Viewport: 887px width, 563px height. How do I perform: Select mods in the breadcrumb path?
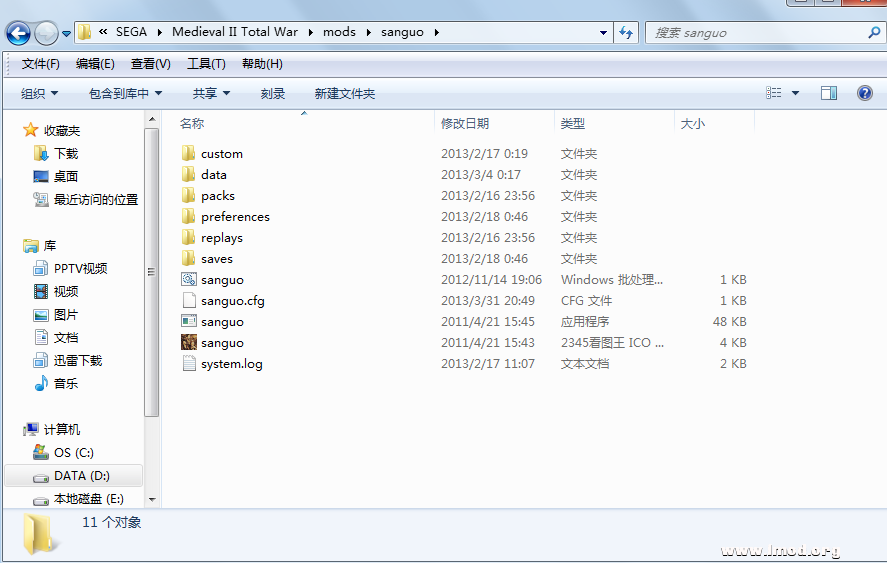pyautogui.click(x=339, y=32)
